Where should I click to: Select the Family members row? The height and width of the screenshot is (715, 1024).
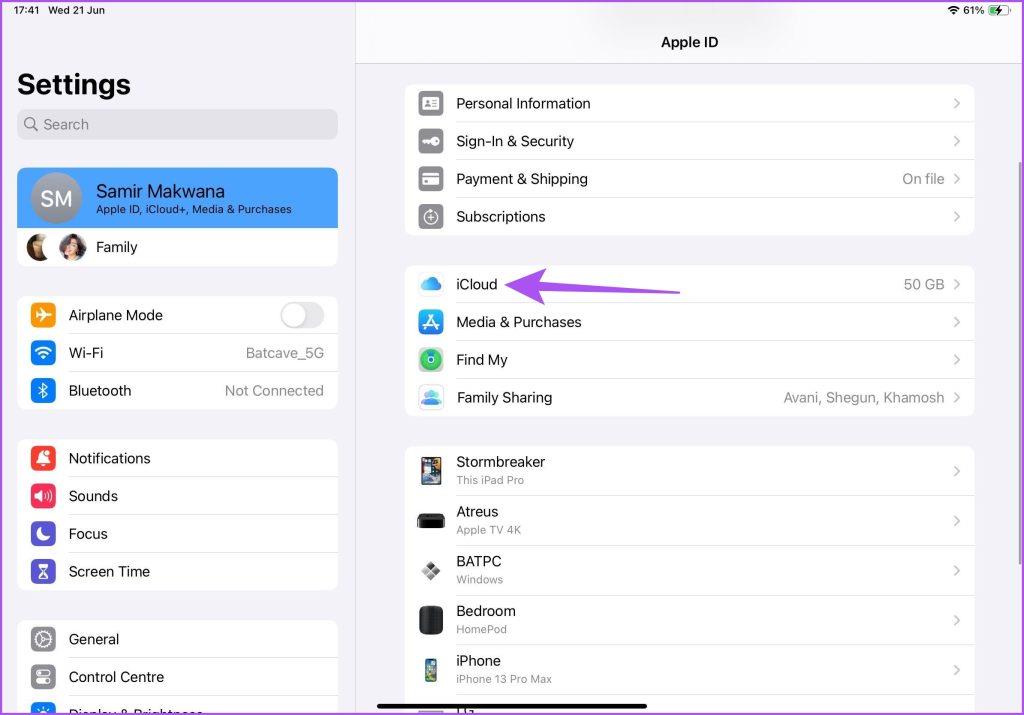(177, 247)
